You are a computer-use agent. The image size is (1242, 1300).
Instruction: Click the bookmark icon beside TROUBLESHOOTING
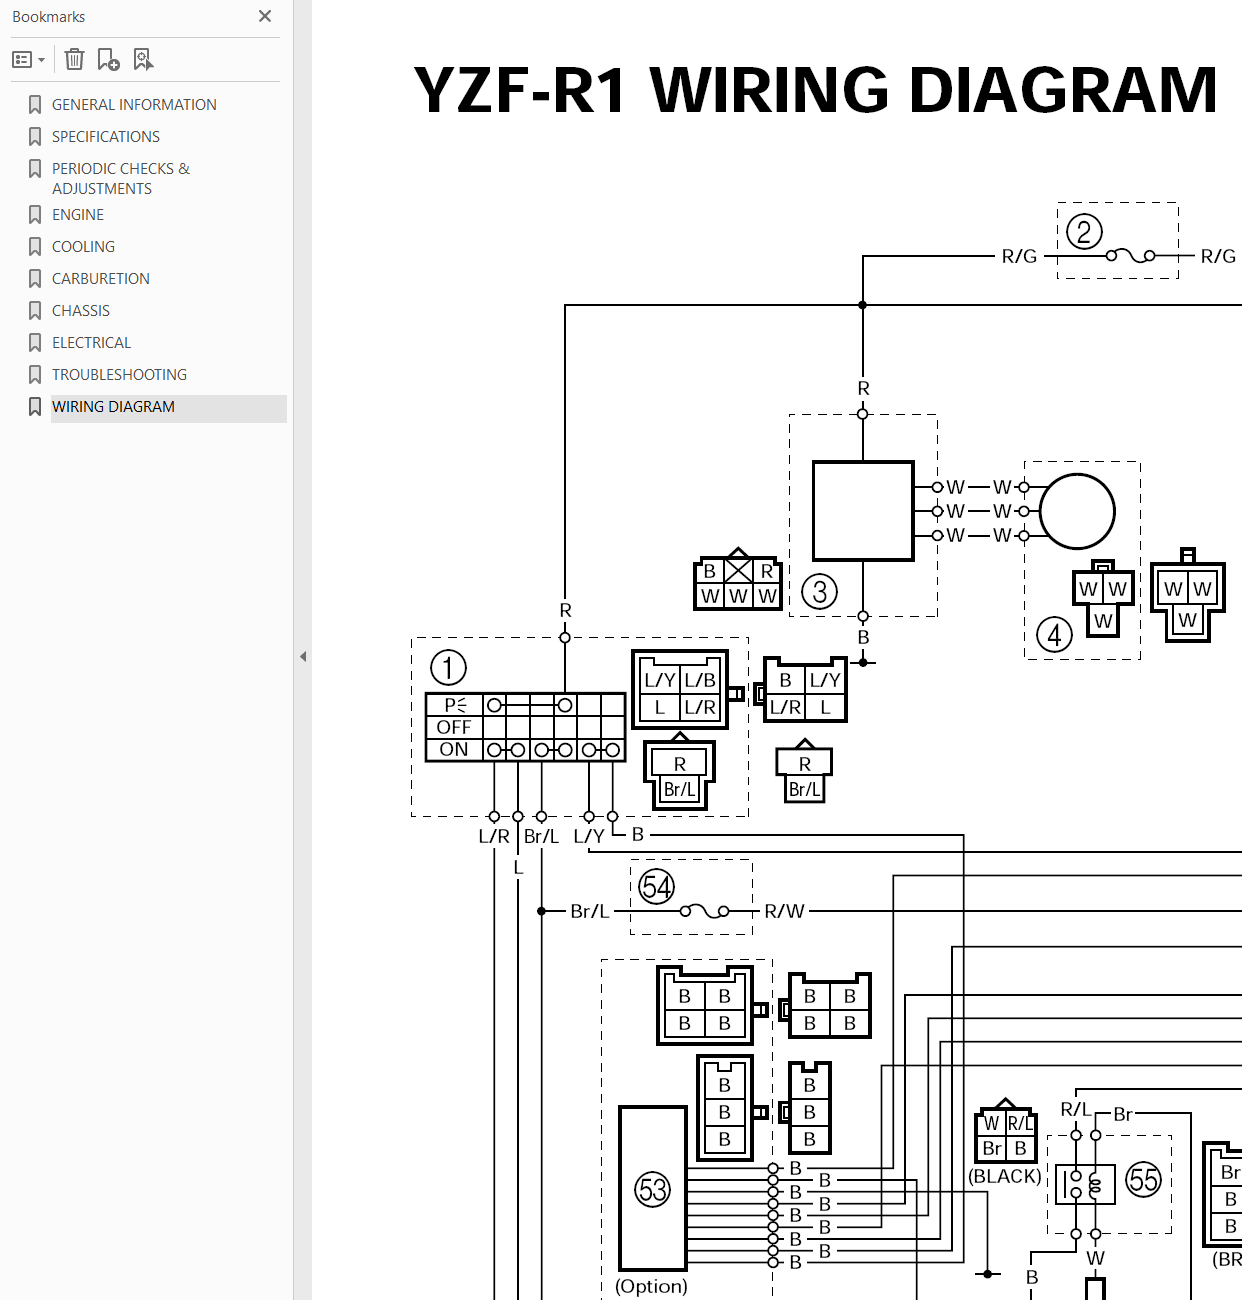35,375
